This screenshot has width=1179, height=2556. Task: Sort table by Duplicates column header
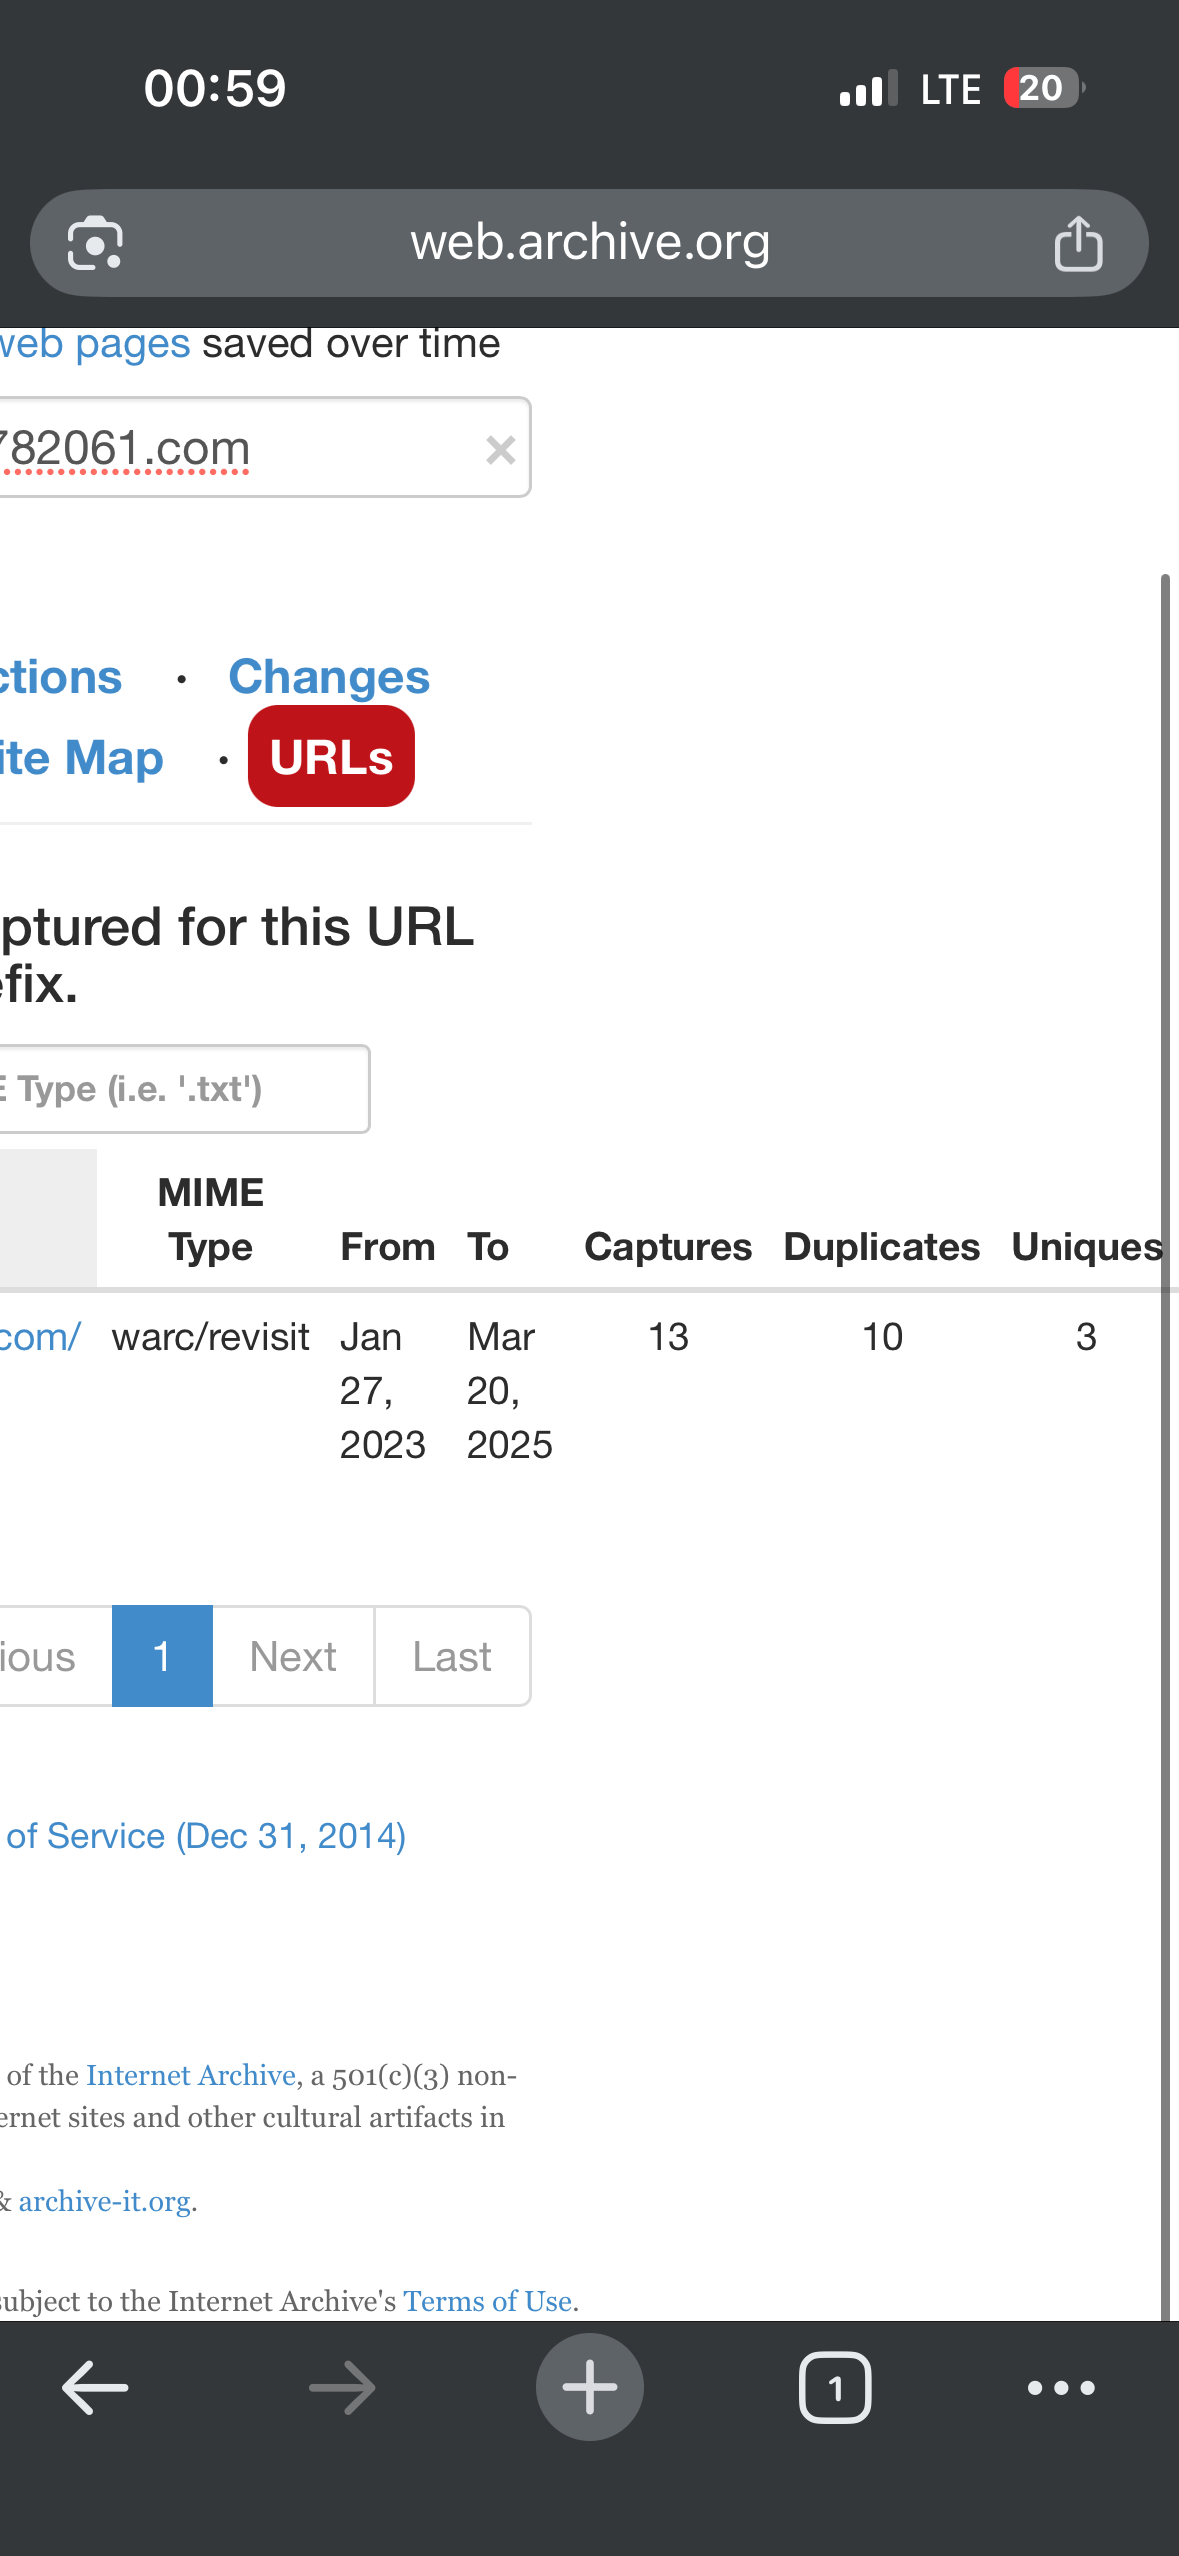coord(881,1247)
